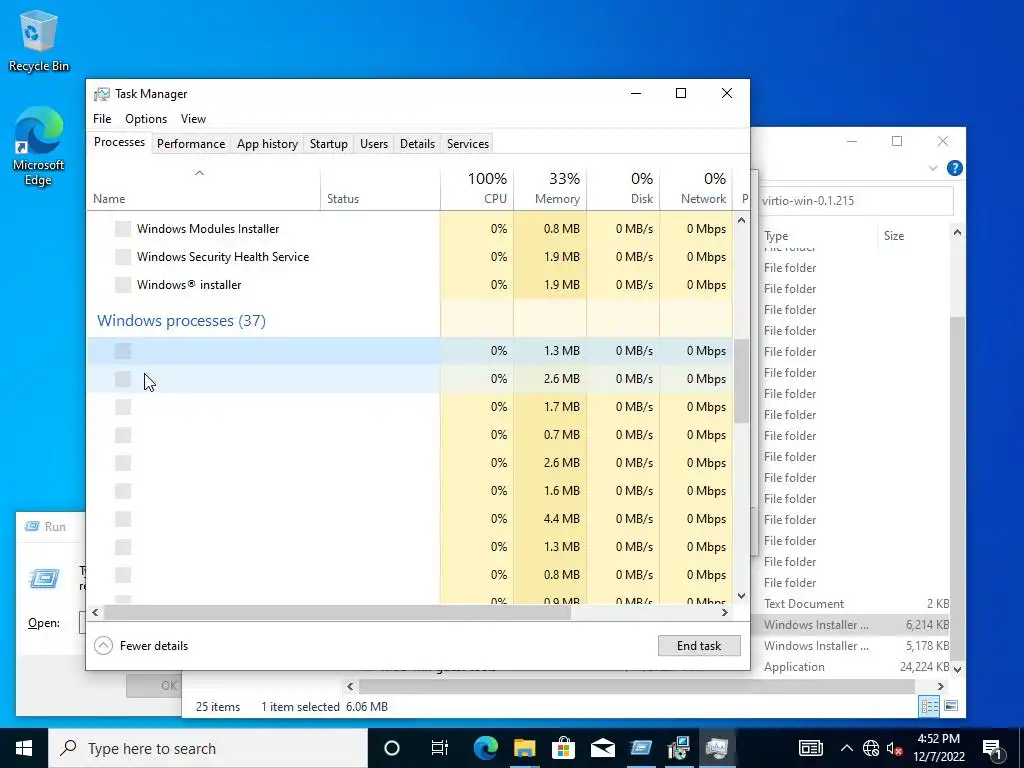Open Microsoft Store from the taskbar
Screen dimensions: 1024x768
point(563,748)
